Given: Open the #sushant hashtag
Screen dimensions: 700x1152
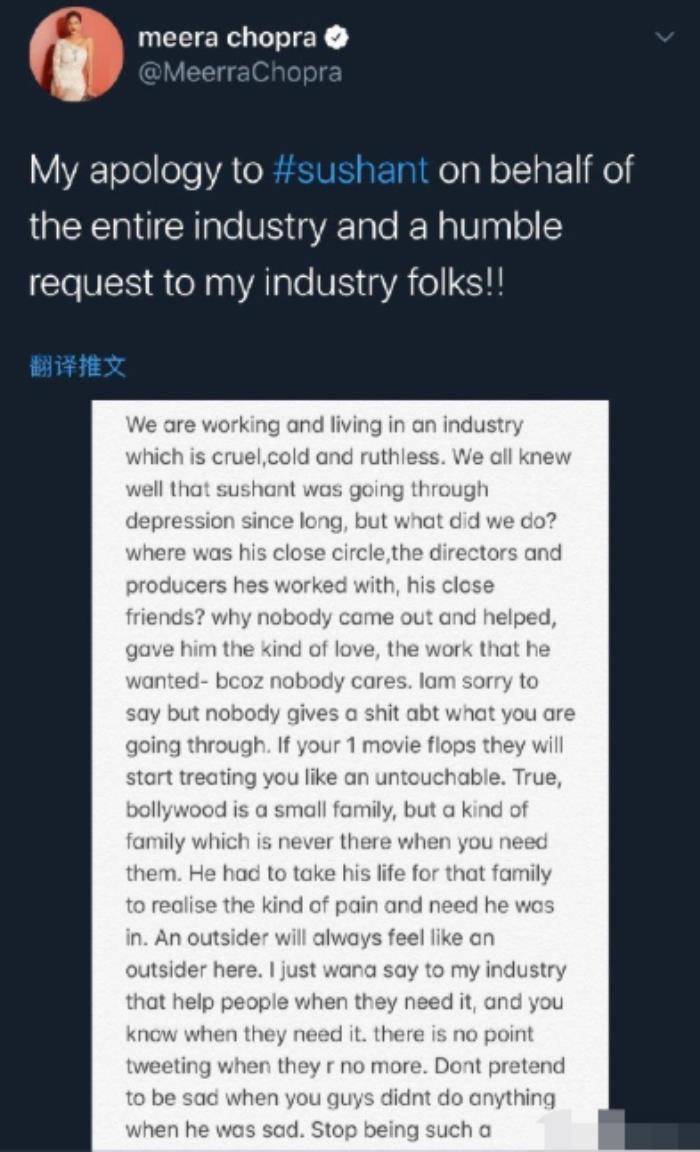Looking at the screenshot, I should pos(350,171).
